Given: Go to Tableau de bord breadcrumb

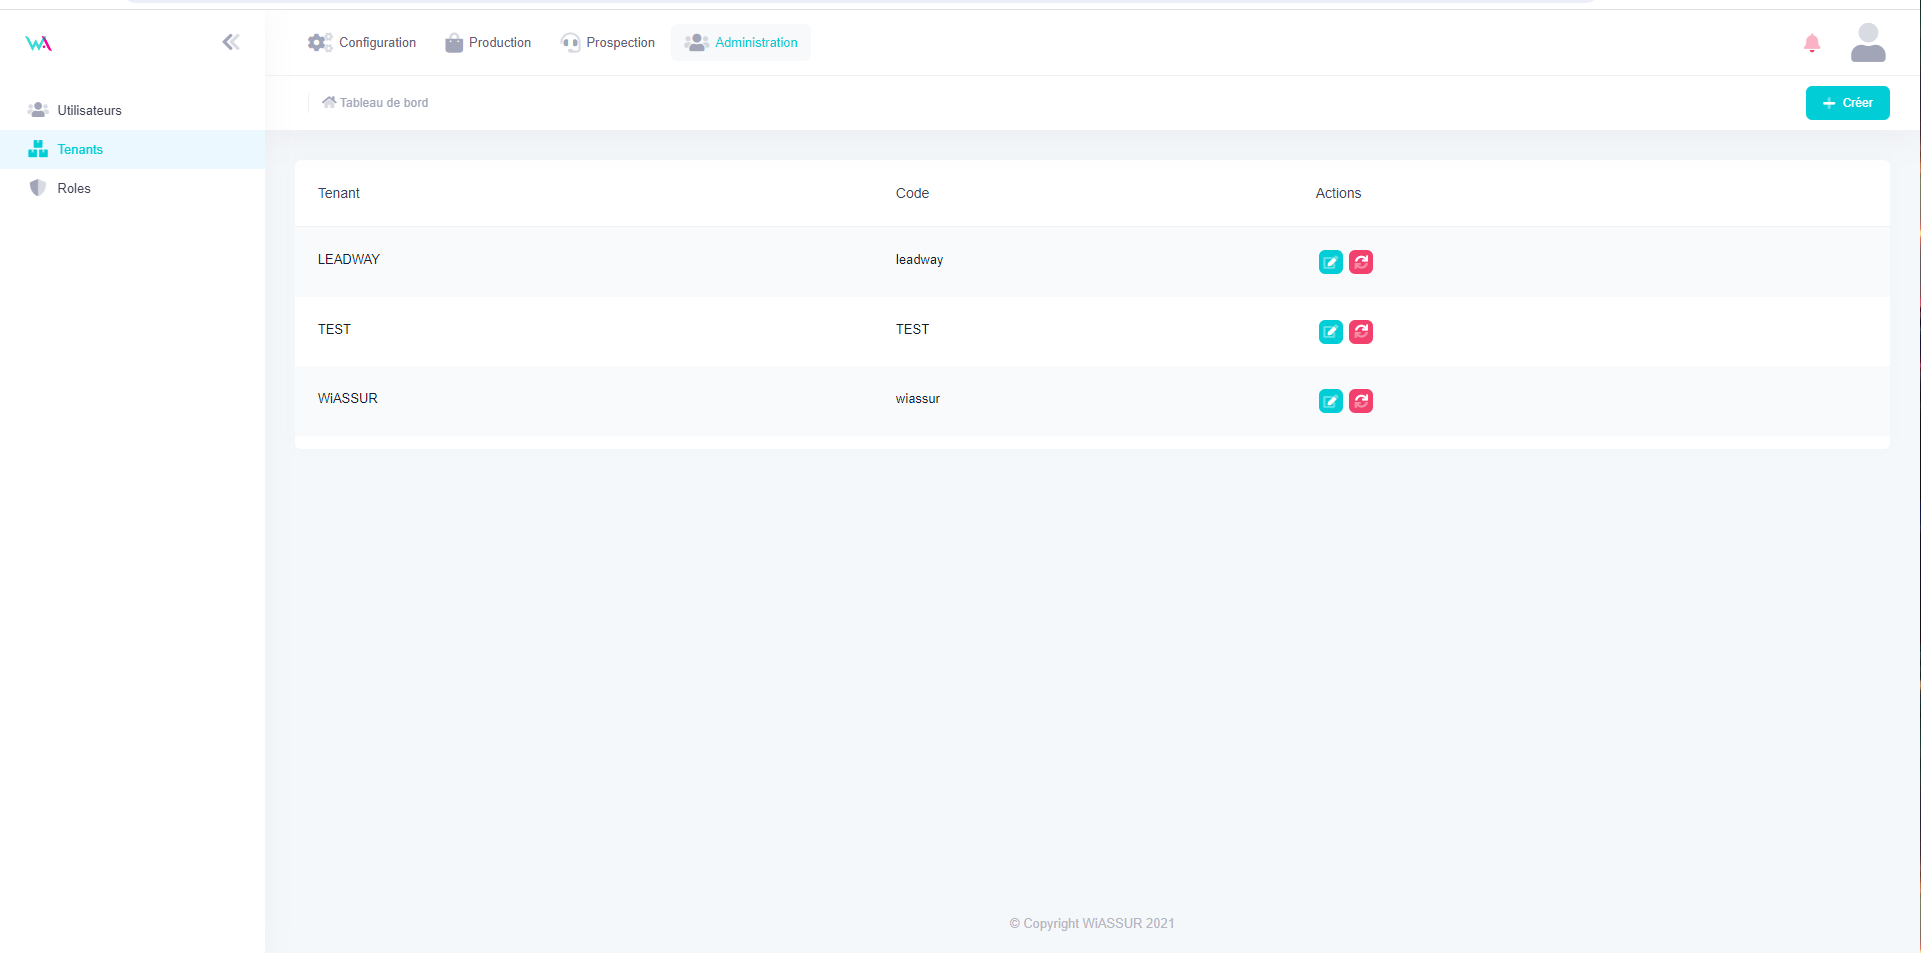Looking at the screenshot, I should 375,103.
